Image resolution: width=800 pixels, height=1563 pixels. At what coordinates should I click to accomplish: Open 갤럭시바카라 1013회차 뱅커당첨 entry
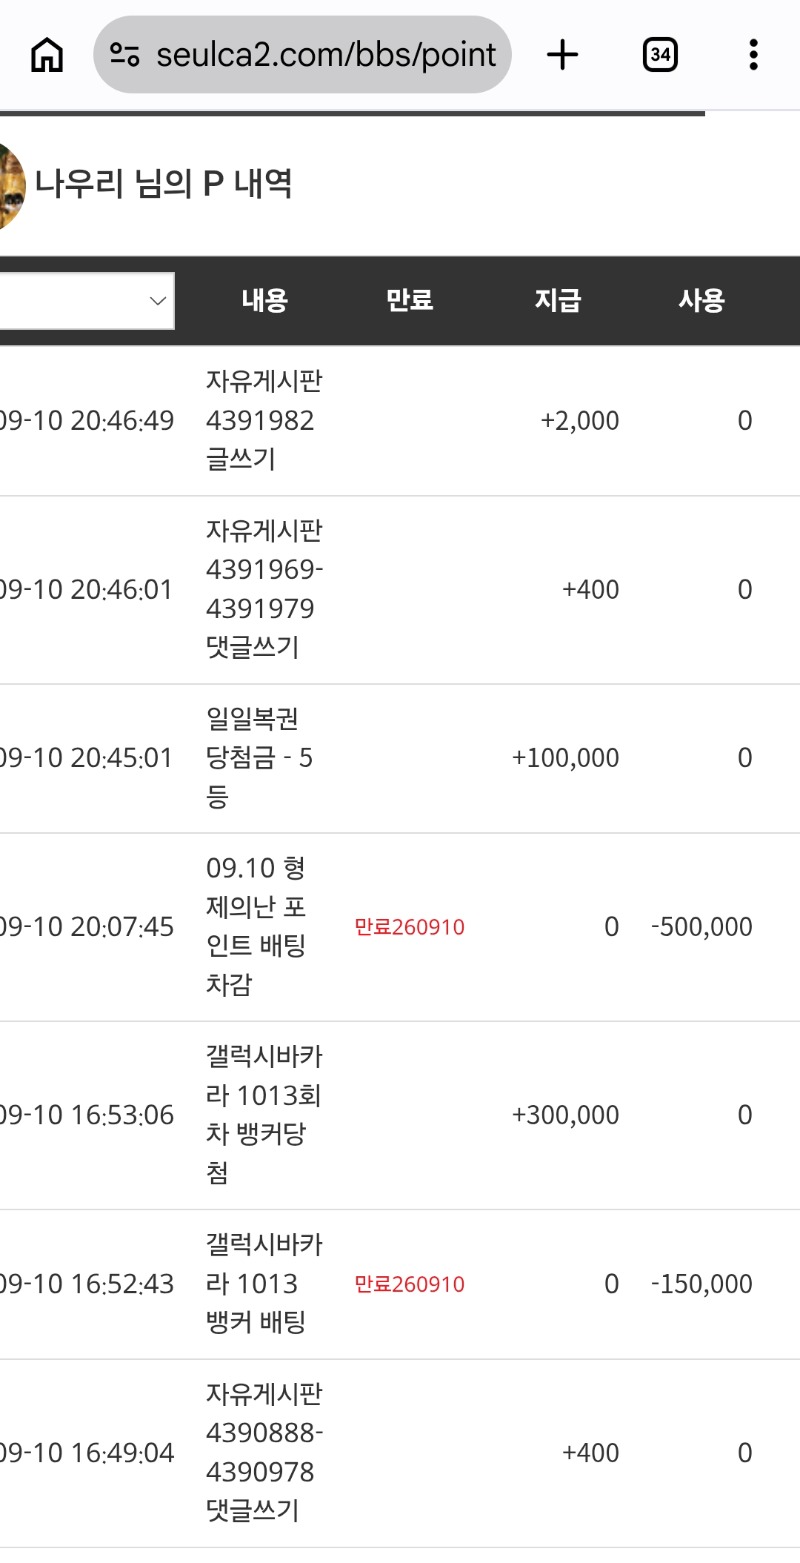[264, 1115]
